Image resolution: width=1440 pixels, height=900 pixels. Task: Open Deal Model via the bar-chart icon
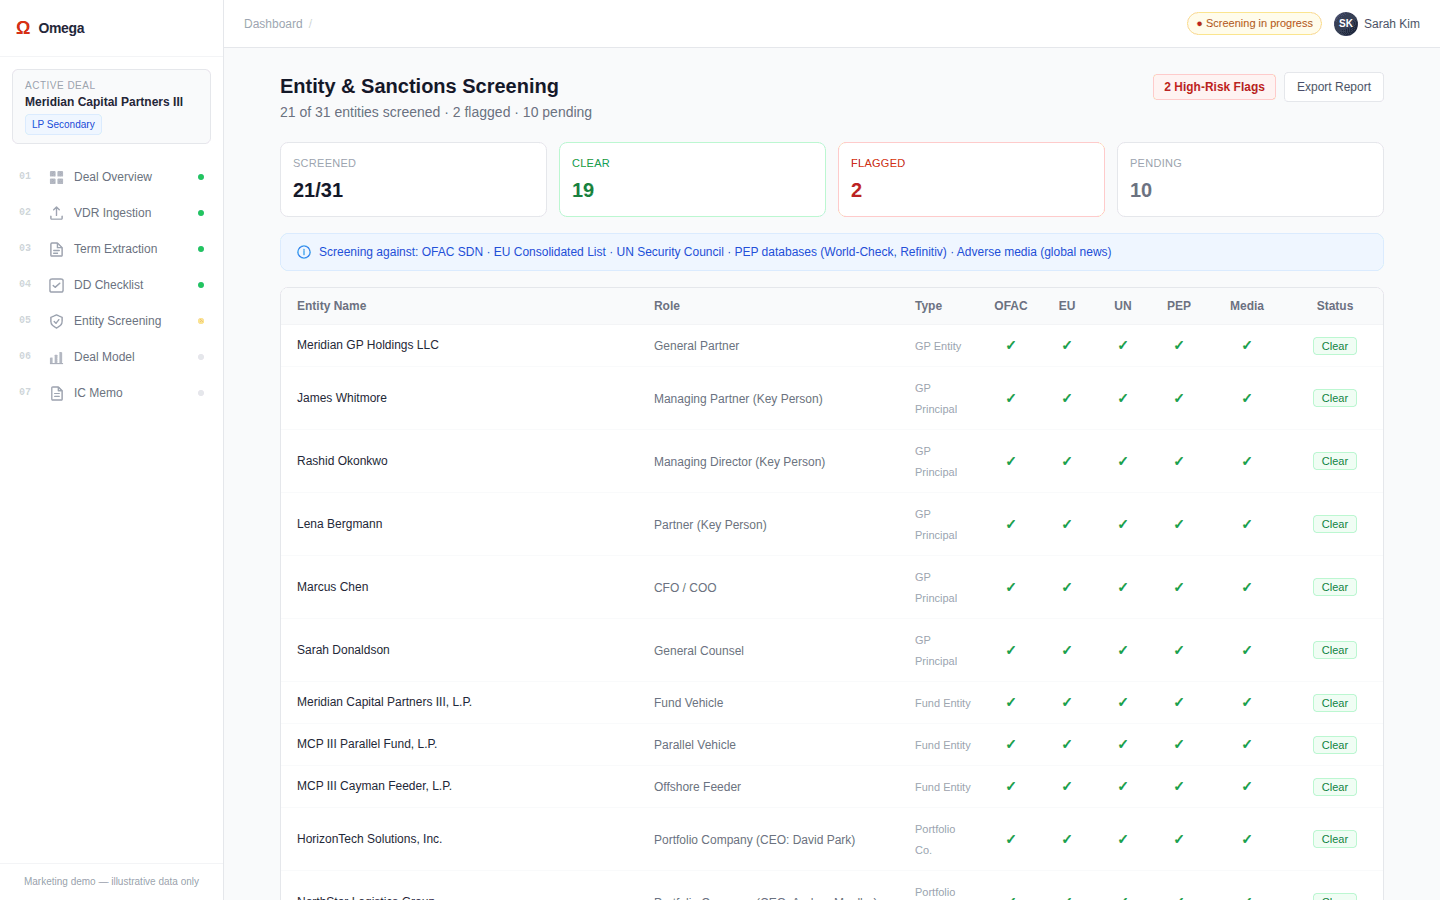(57, 356)
